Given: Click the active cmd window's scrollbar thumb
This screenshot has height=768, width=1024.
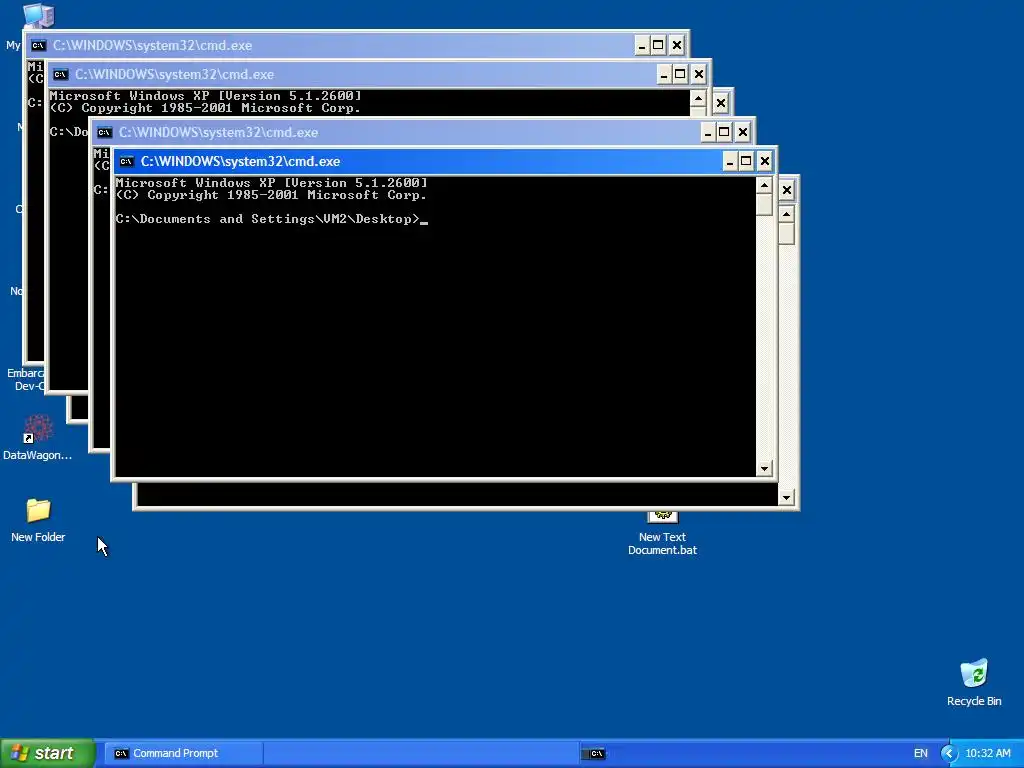Looking at the screenshot, I should click(764, 204).
